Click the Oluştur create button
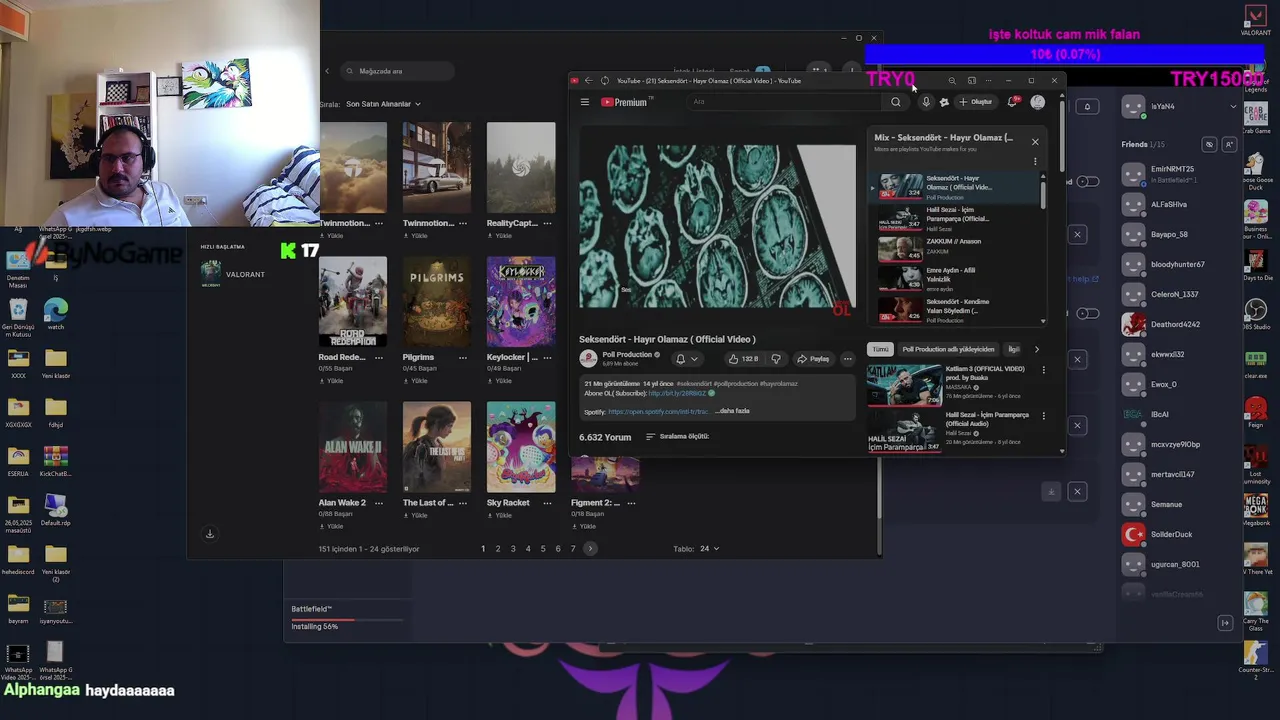 [x=976, y=102]
